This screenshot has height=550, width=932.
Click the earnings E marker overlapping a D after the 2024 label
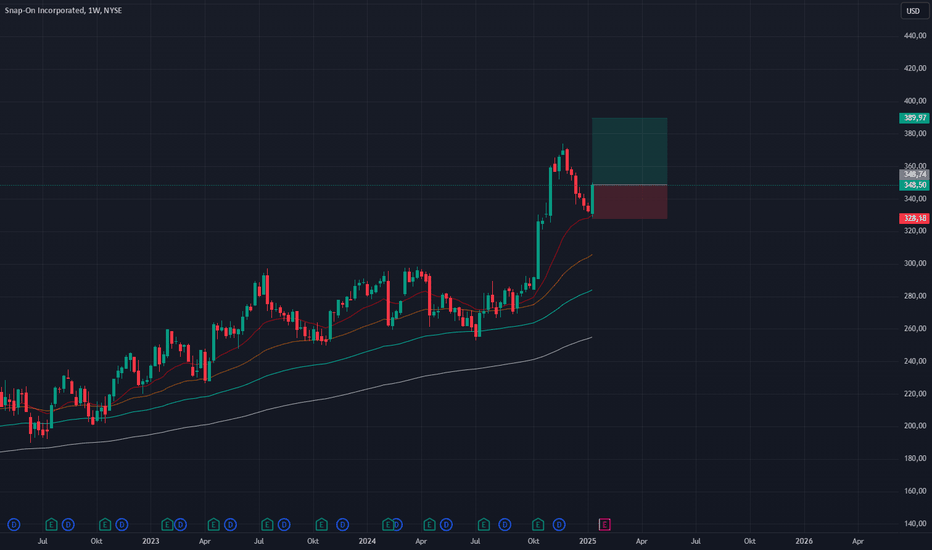[388, 524]
